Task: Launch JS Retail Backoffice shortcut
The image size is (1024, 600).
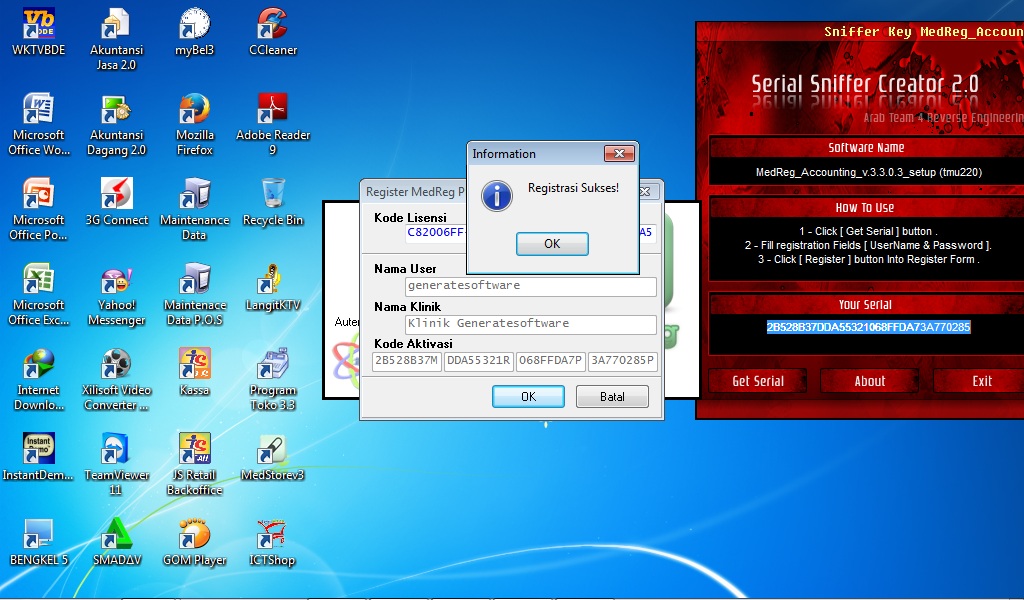Action: [195, 464]
